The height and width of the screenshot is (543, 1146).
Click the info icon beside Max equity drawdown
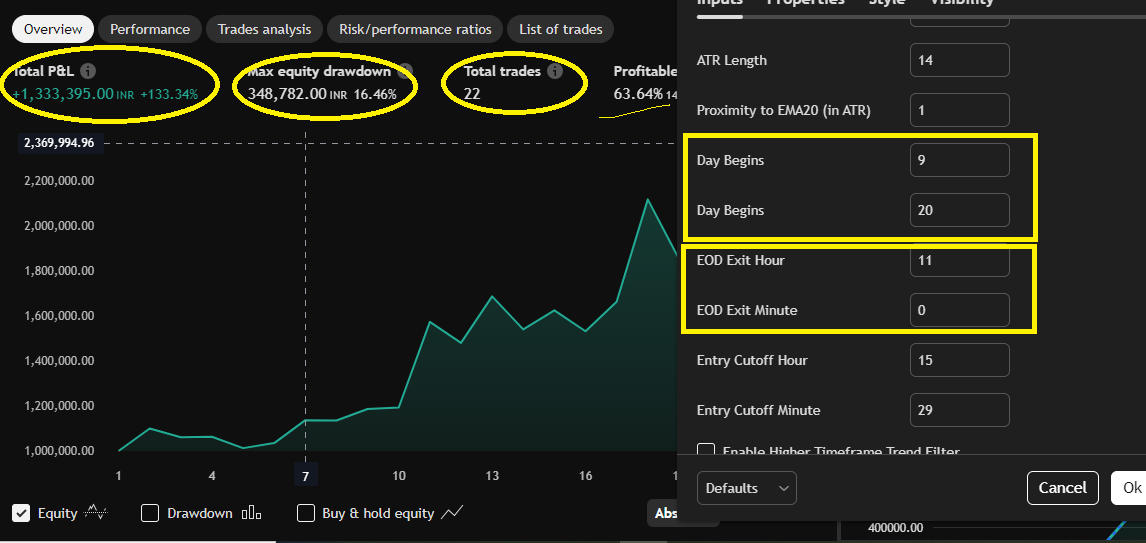pyautogui.click(x=406, y=71)
